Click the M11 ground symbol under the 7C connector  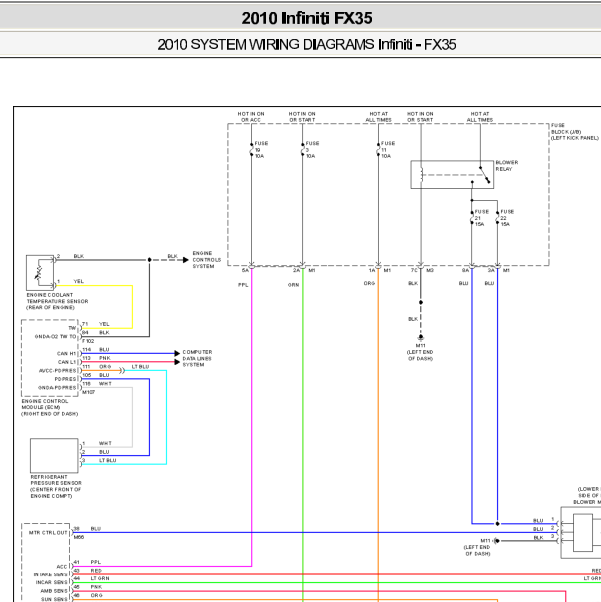pos(421,337)
